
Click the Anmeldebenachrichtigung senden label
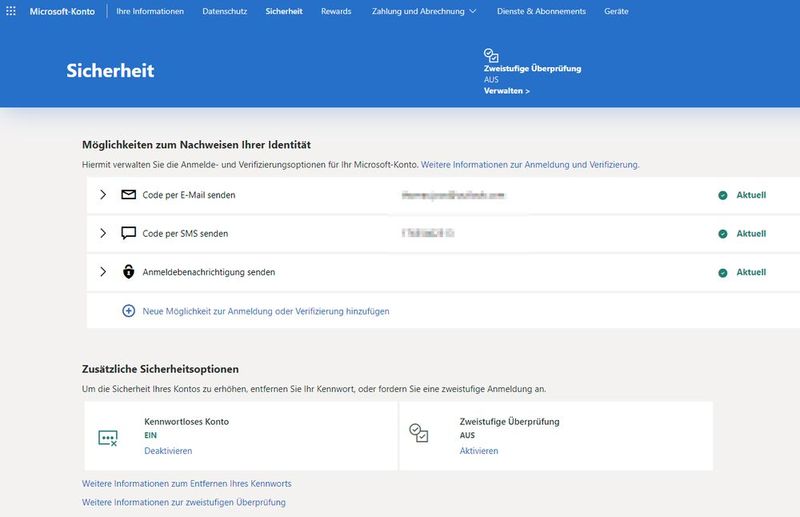pyautogui.click(x=209, y=273)
